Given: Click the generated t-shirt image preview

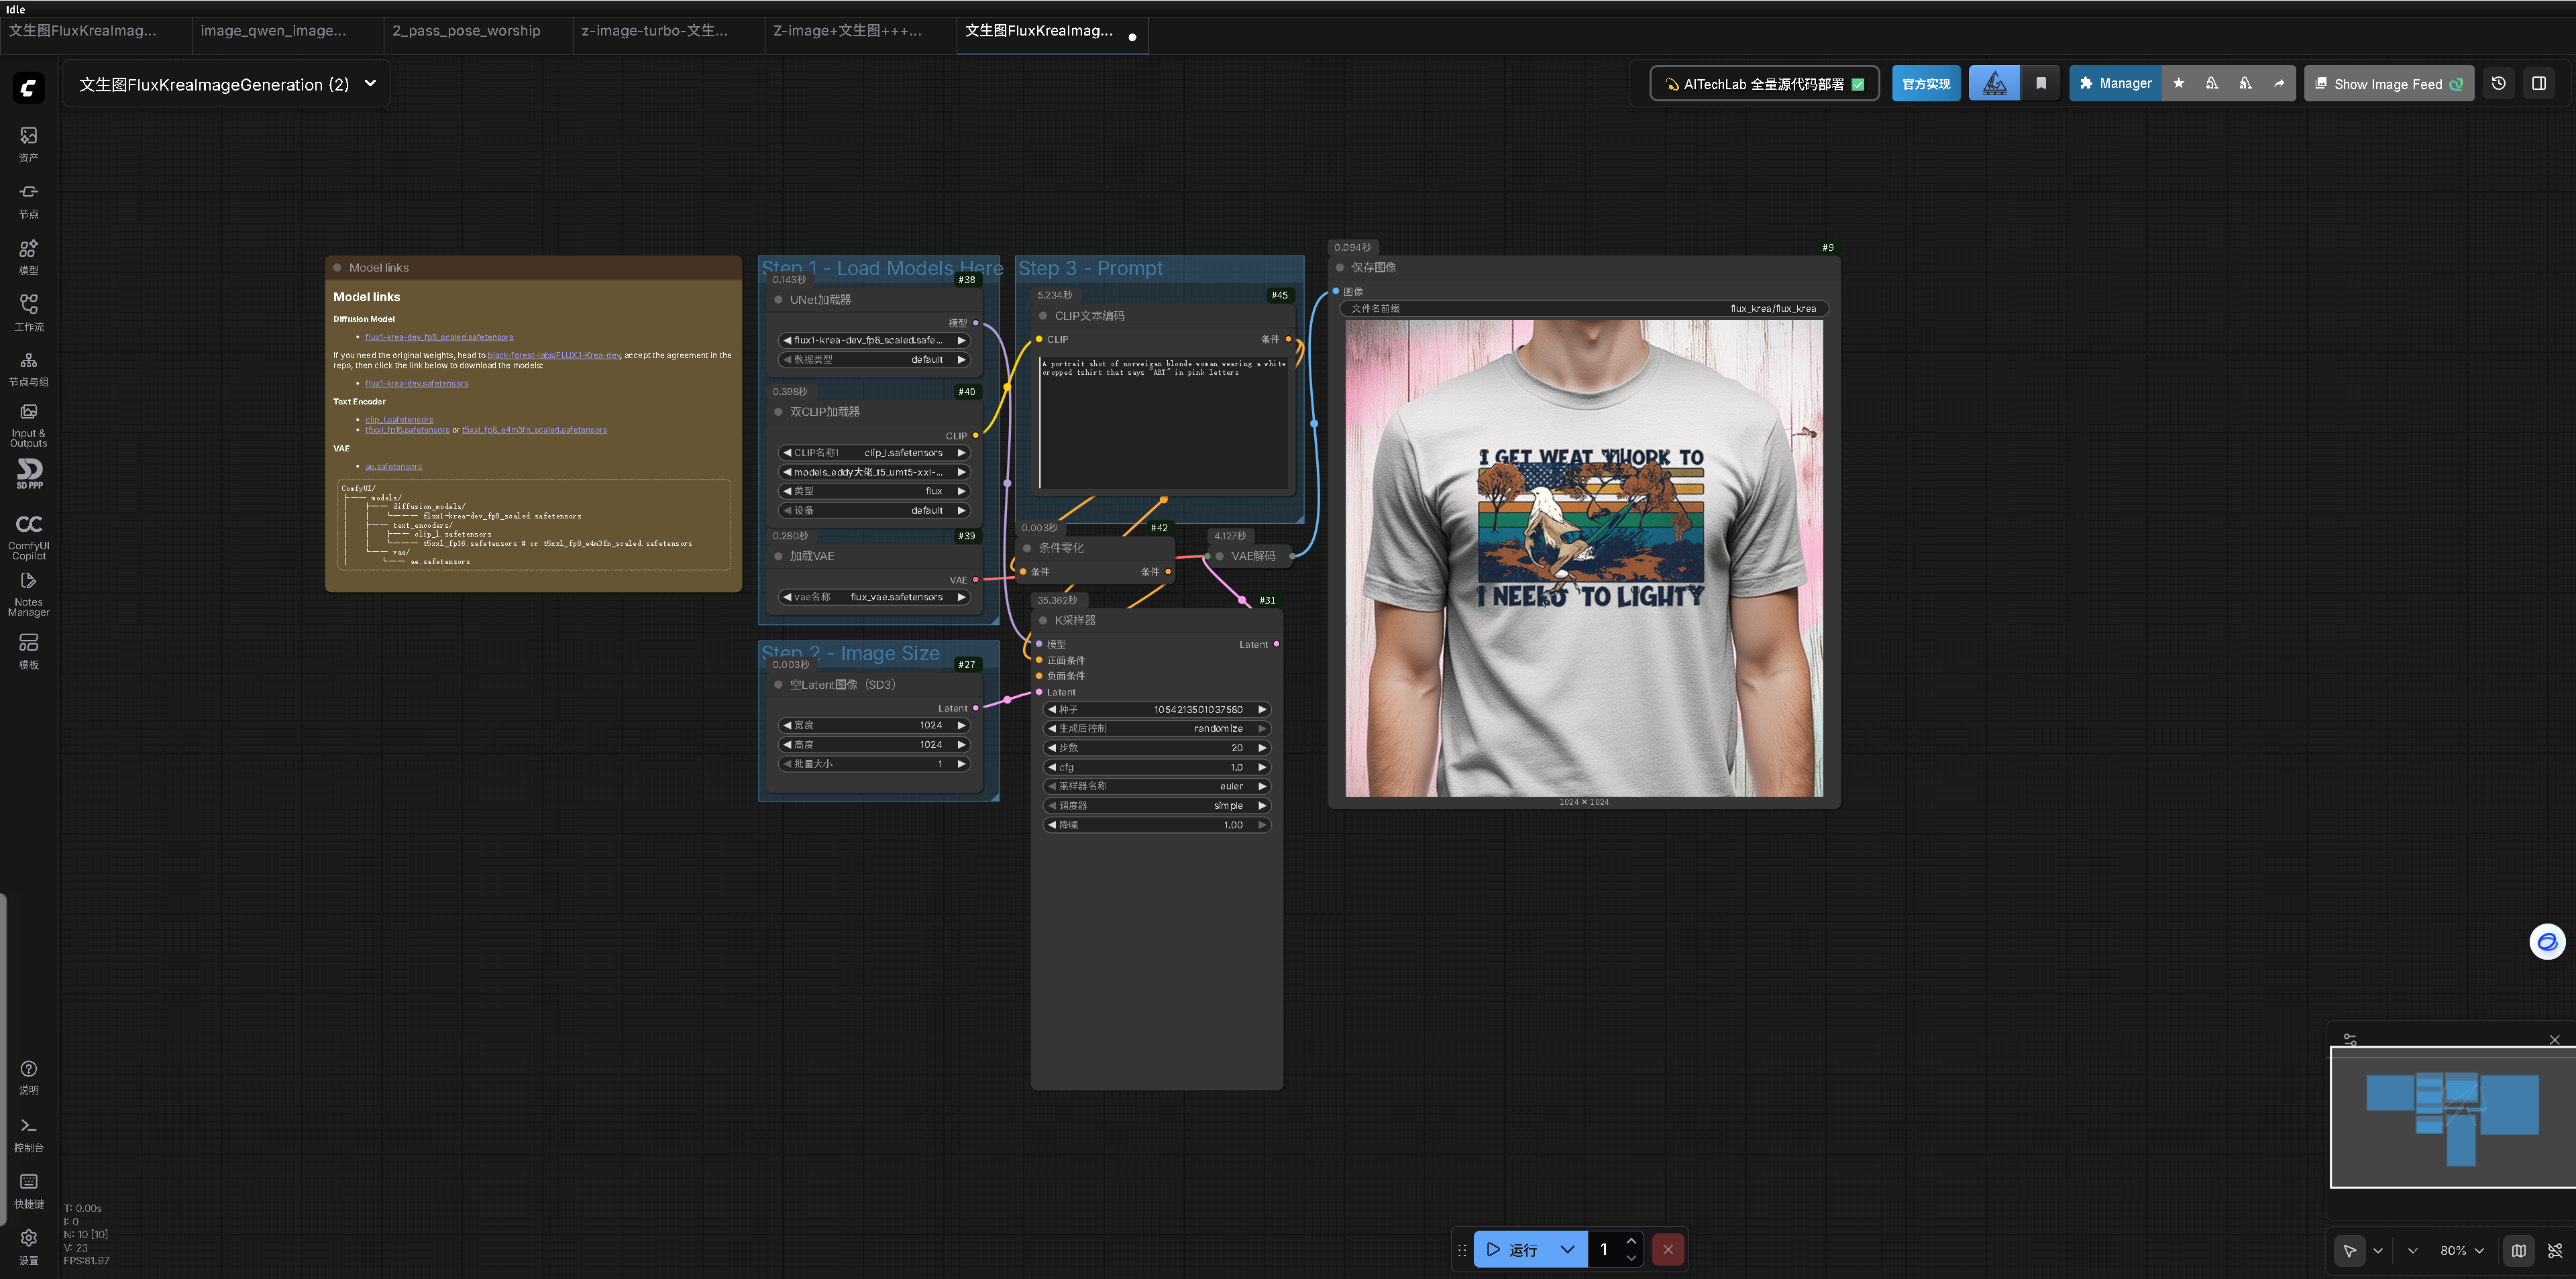Looking at the screenshot, I should [x=1583, y=558].
